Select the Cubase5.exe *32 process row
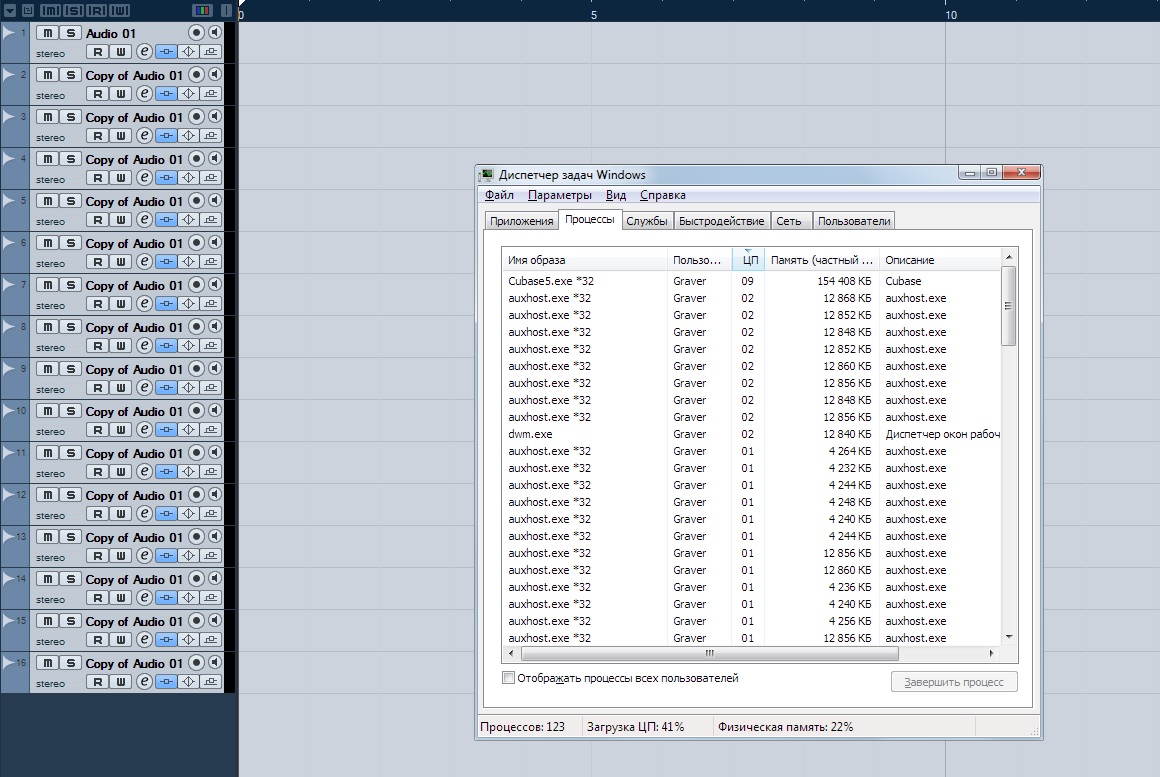Screen dimensions: 1160x777 click(751, 281)
